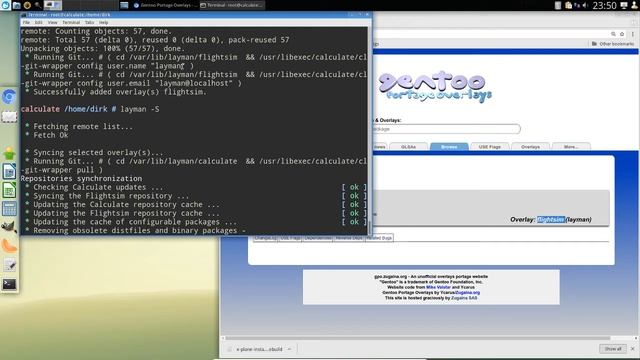
Task: Click the clipboard tray icon
Action: coord(558,5)
